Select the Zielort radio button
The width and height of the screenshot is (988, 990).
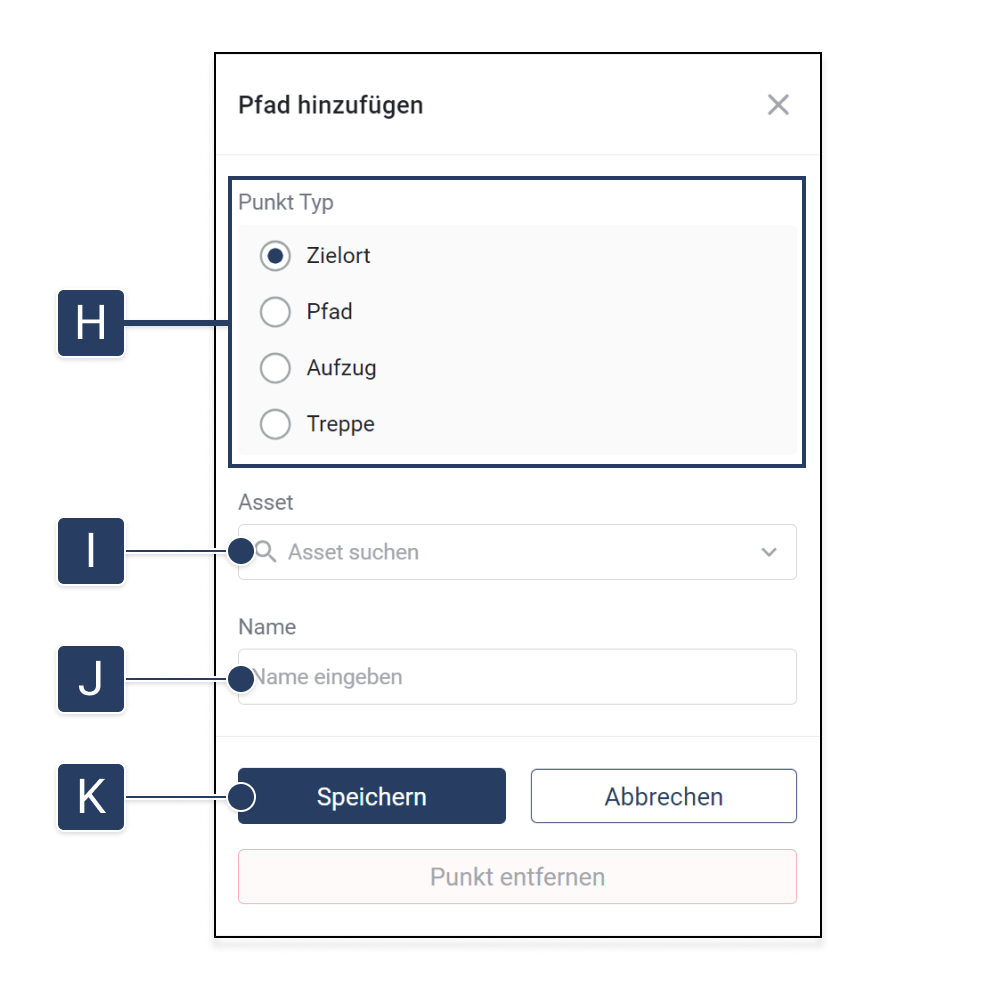tap(275, 256)
